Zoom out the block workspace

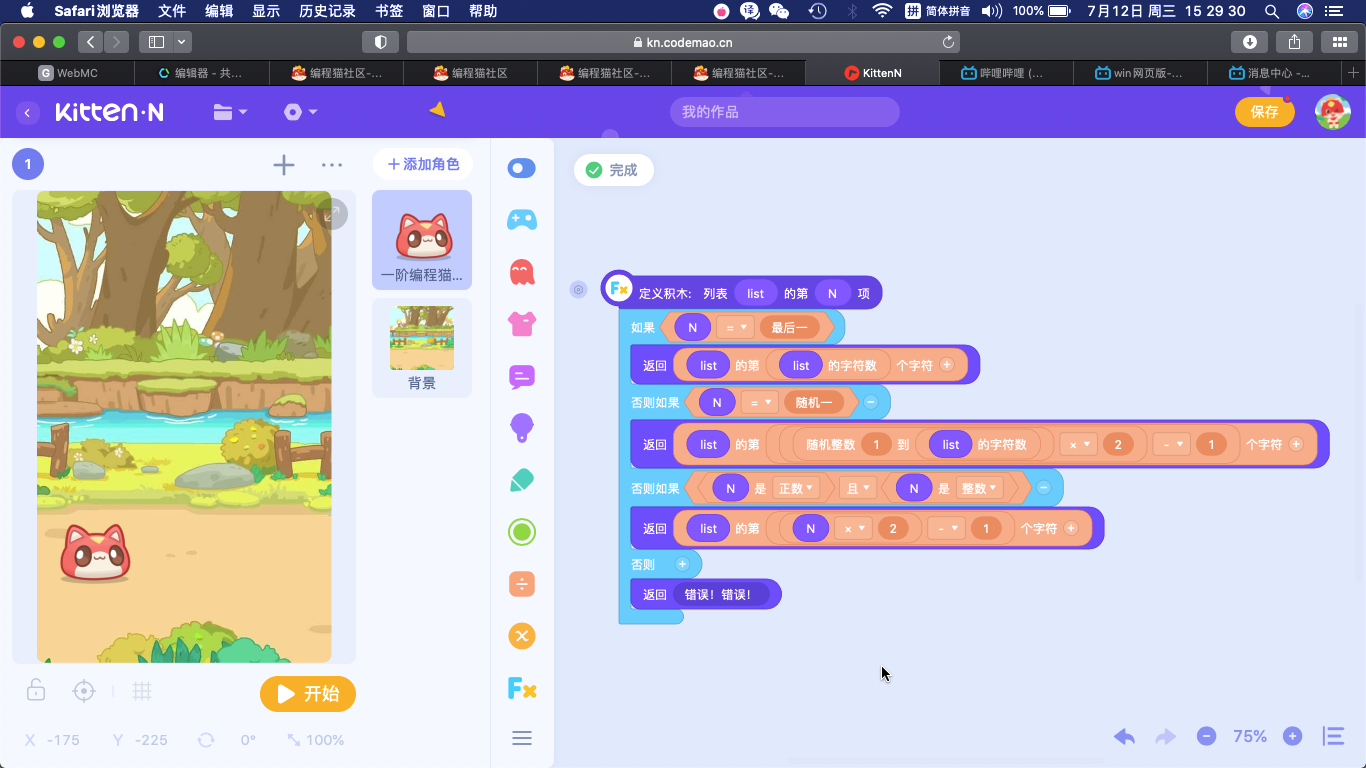click(x=1207, y=737)
